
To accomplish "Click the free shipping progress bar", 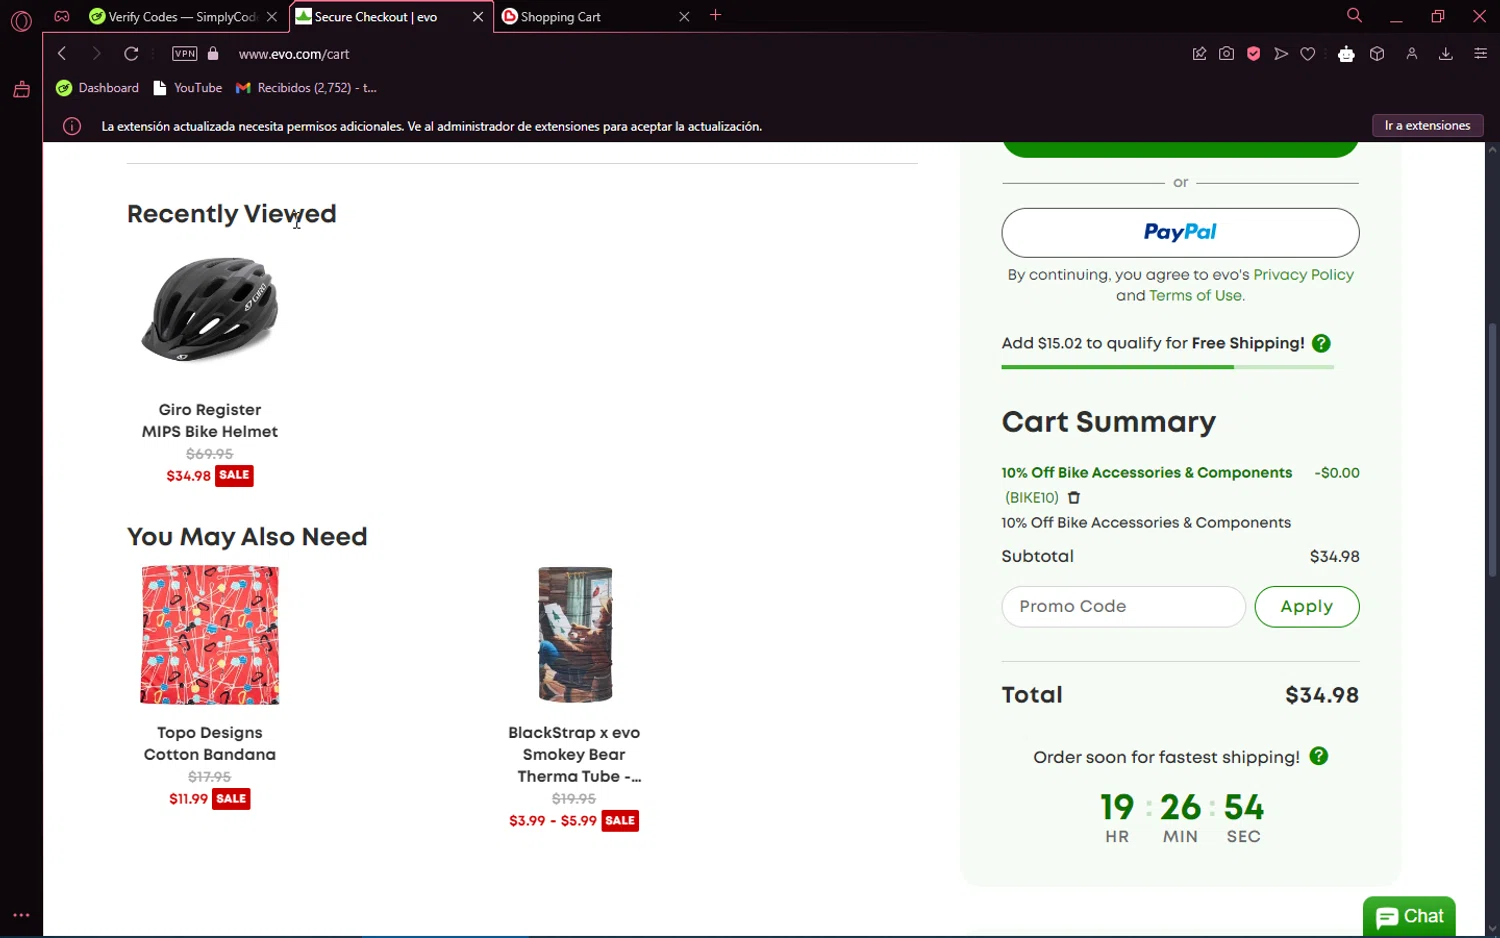I will (x=1167, y=367).
